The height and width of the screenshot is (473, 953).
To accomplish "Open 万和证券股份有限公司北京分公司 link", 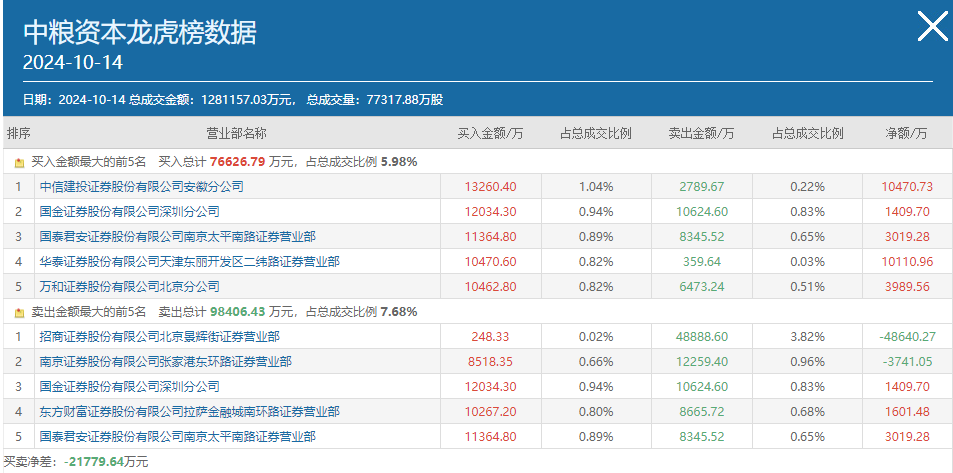I will pos(129,286).
